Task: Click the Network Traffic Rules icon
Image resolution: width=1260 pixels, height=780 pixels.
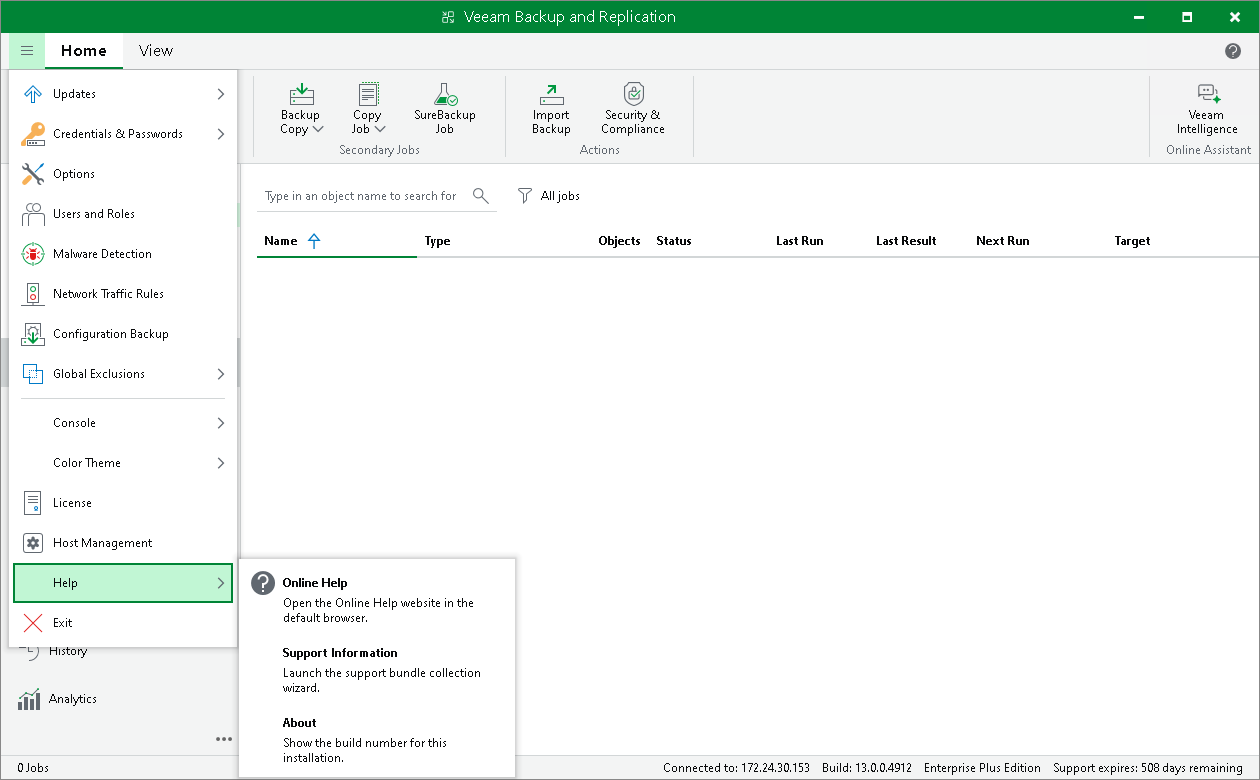Action: pyautogui.click(x=33, y=294)
